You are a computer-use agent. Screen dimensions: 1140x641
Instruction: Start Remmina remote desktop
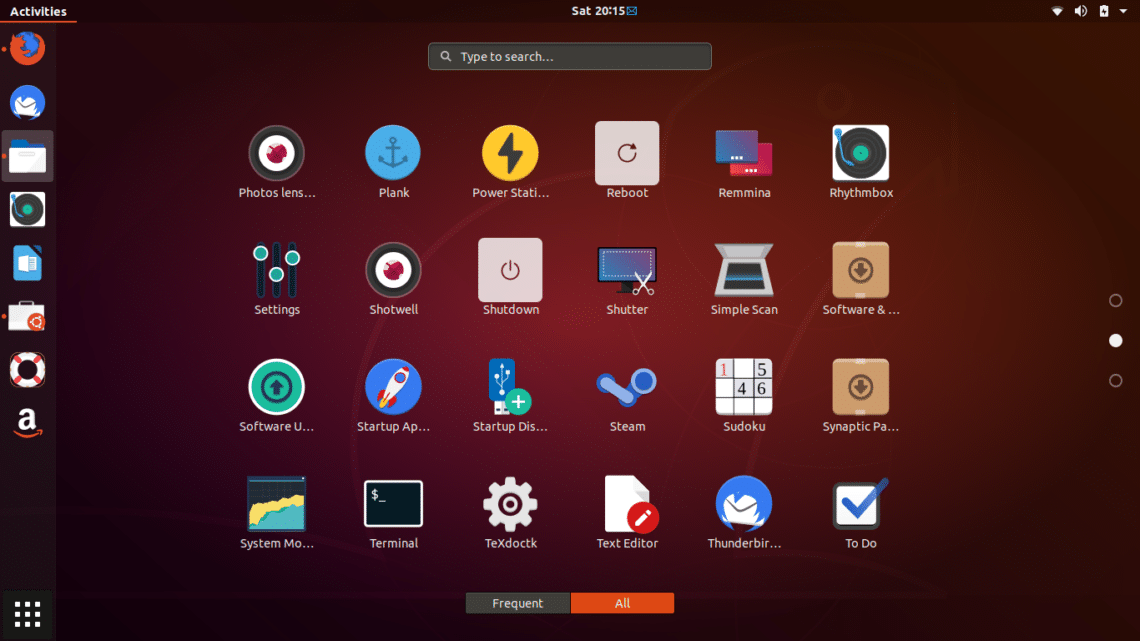click(744, 152)
